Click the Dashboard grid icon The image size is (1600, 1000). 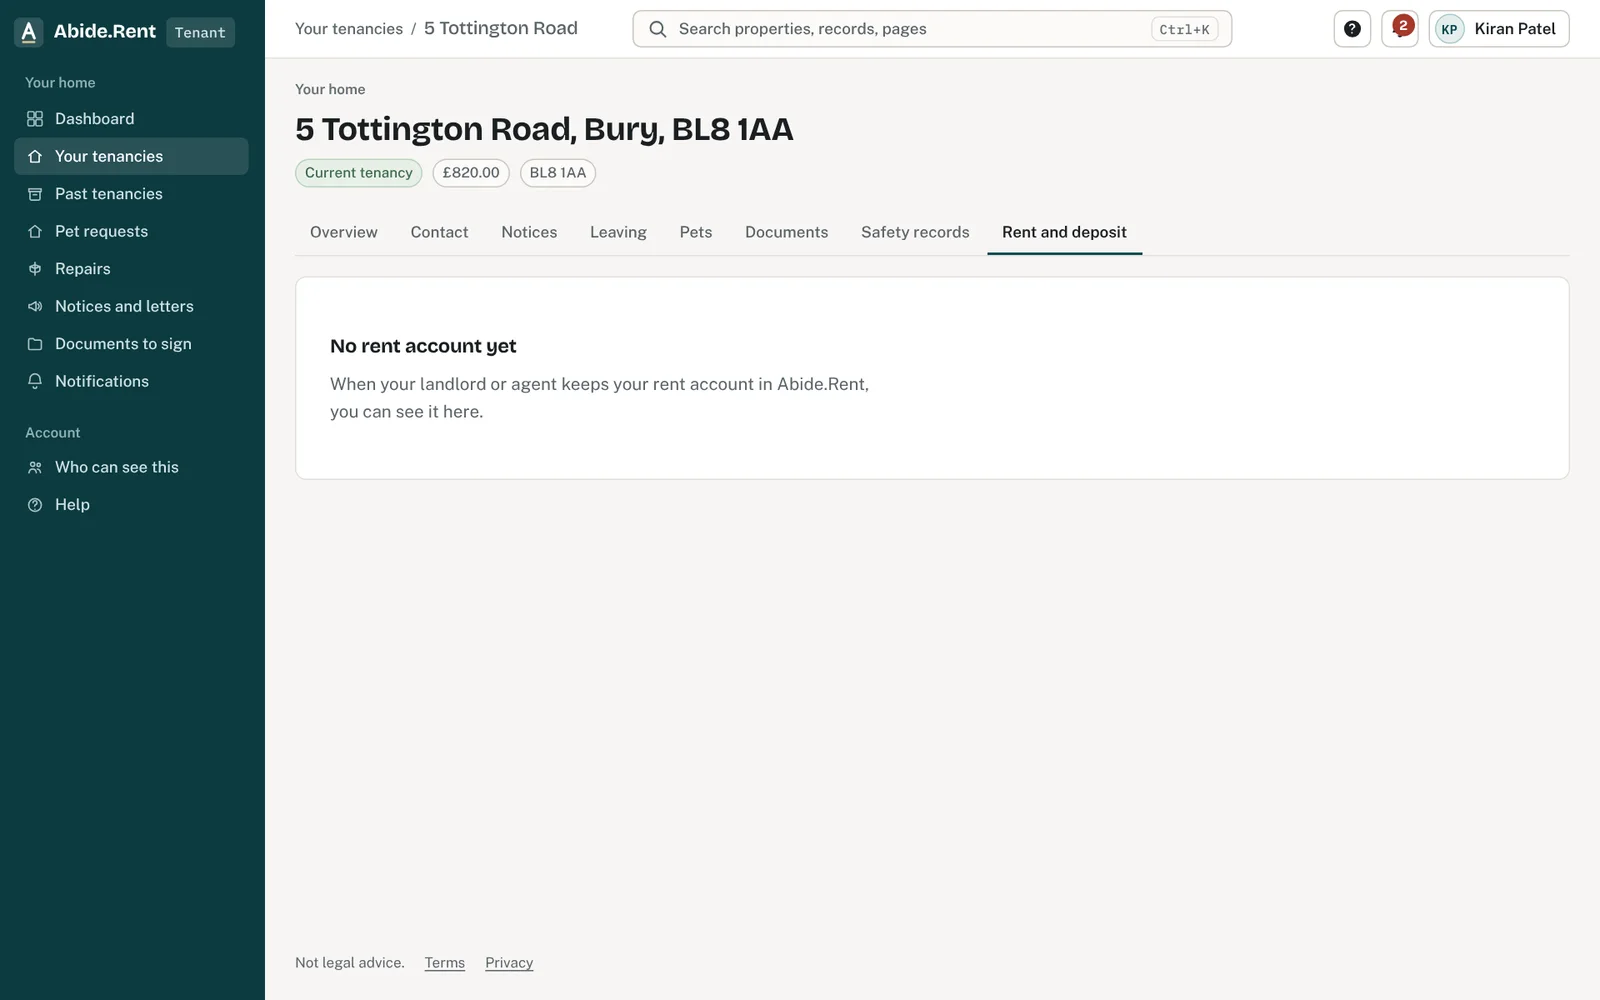click(35, 119)
